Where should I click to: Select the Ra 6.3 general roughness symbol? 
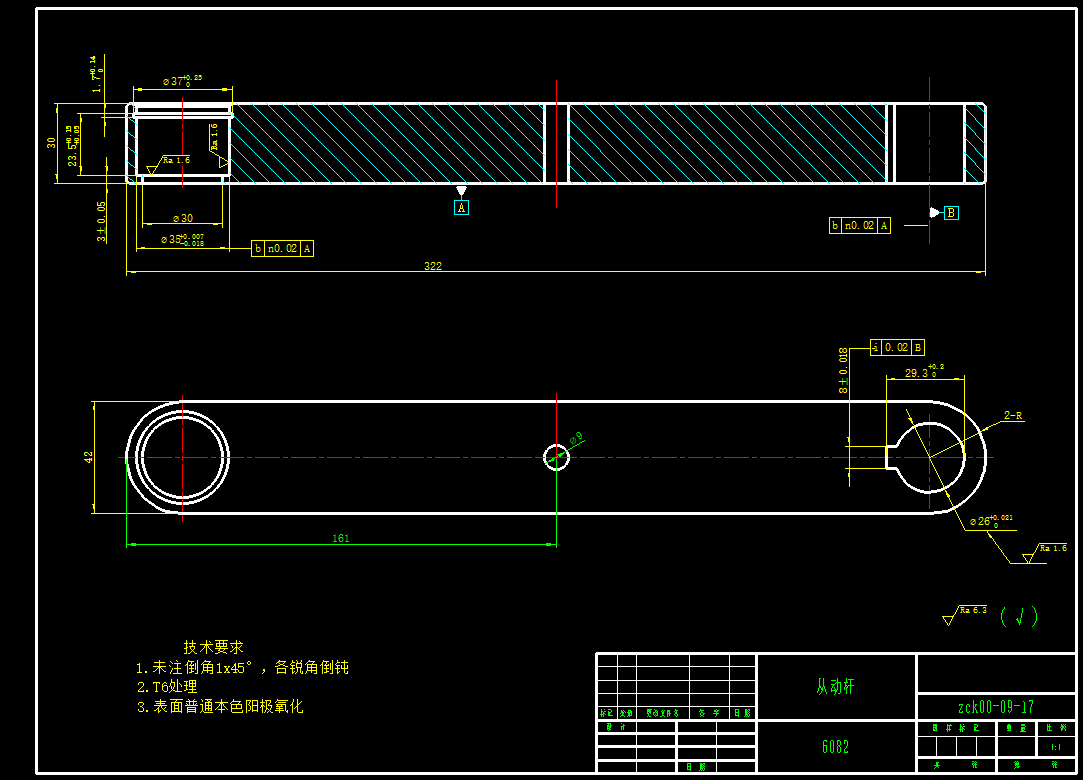pos(965,614)
